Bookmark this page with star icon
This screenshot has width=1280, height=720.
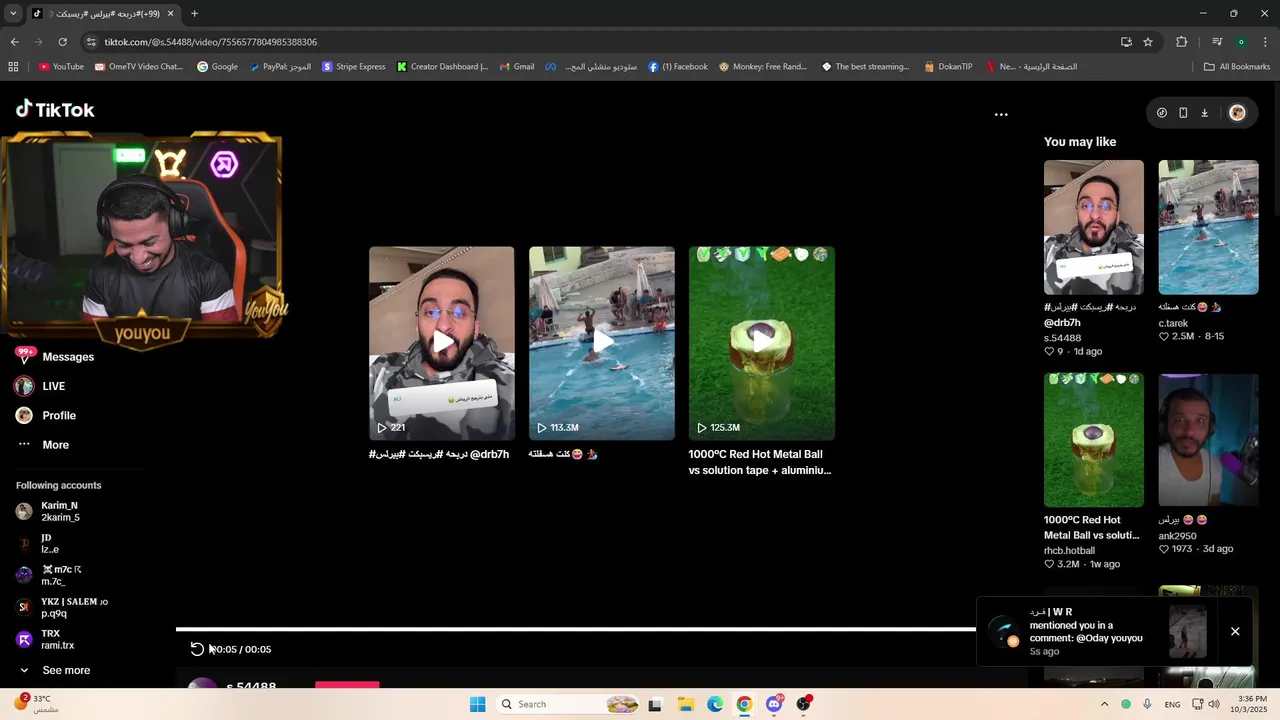pos(1148,42)
